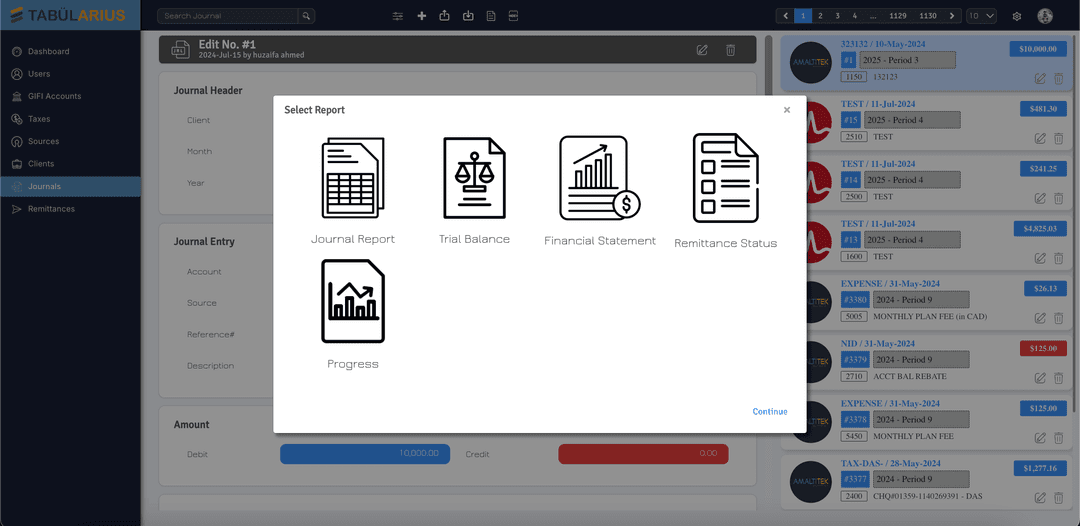Delete the TAX-DAS entry #3377
1080x526 pixels.
point(1059,498)
